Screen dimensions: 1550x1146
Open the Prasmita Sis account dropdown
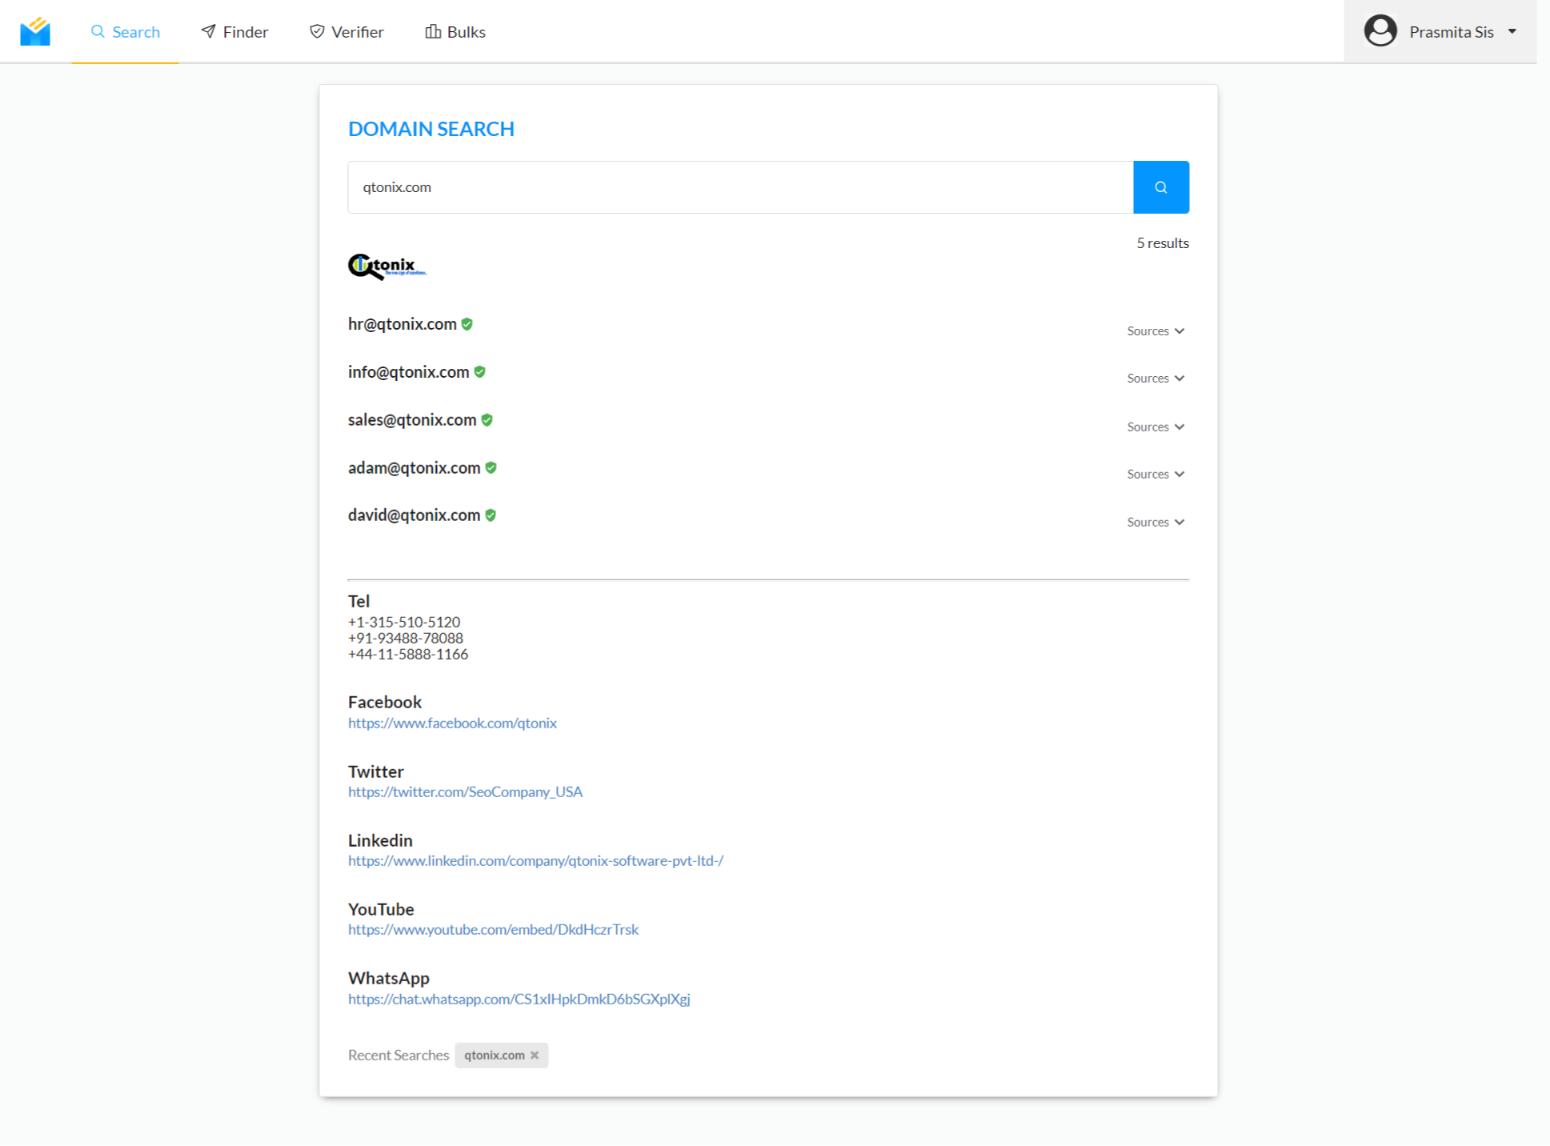(x=1440, y=31)
